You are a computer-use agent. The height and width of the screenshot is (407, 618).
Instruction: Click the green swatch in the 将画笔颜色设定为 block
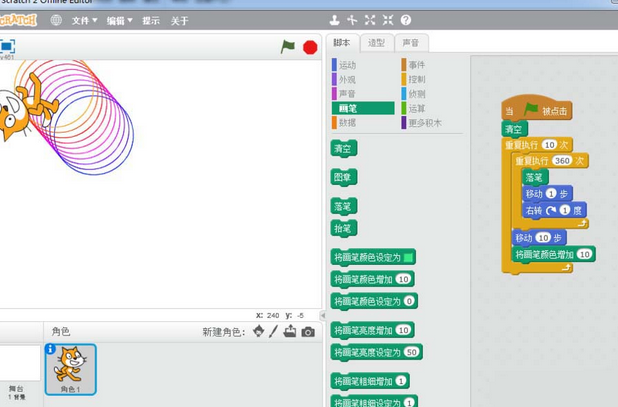click(407, 257)
